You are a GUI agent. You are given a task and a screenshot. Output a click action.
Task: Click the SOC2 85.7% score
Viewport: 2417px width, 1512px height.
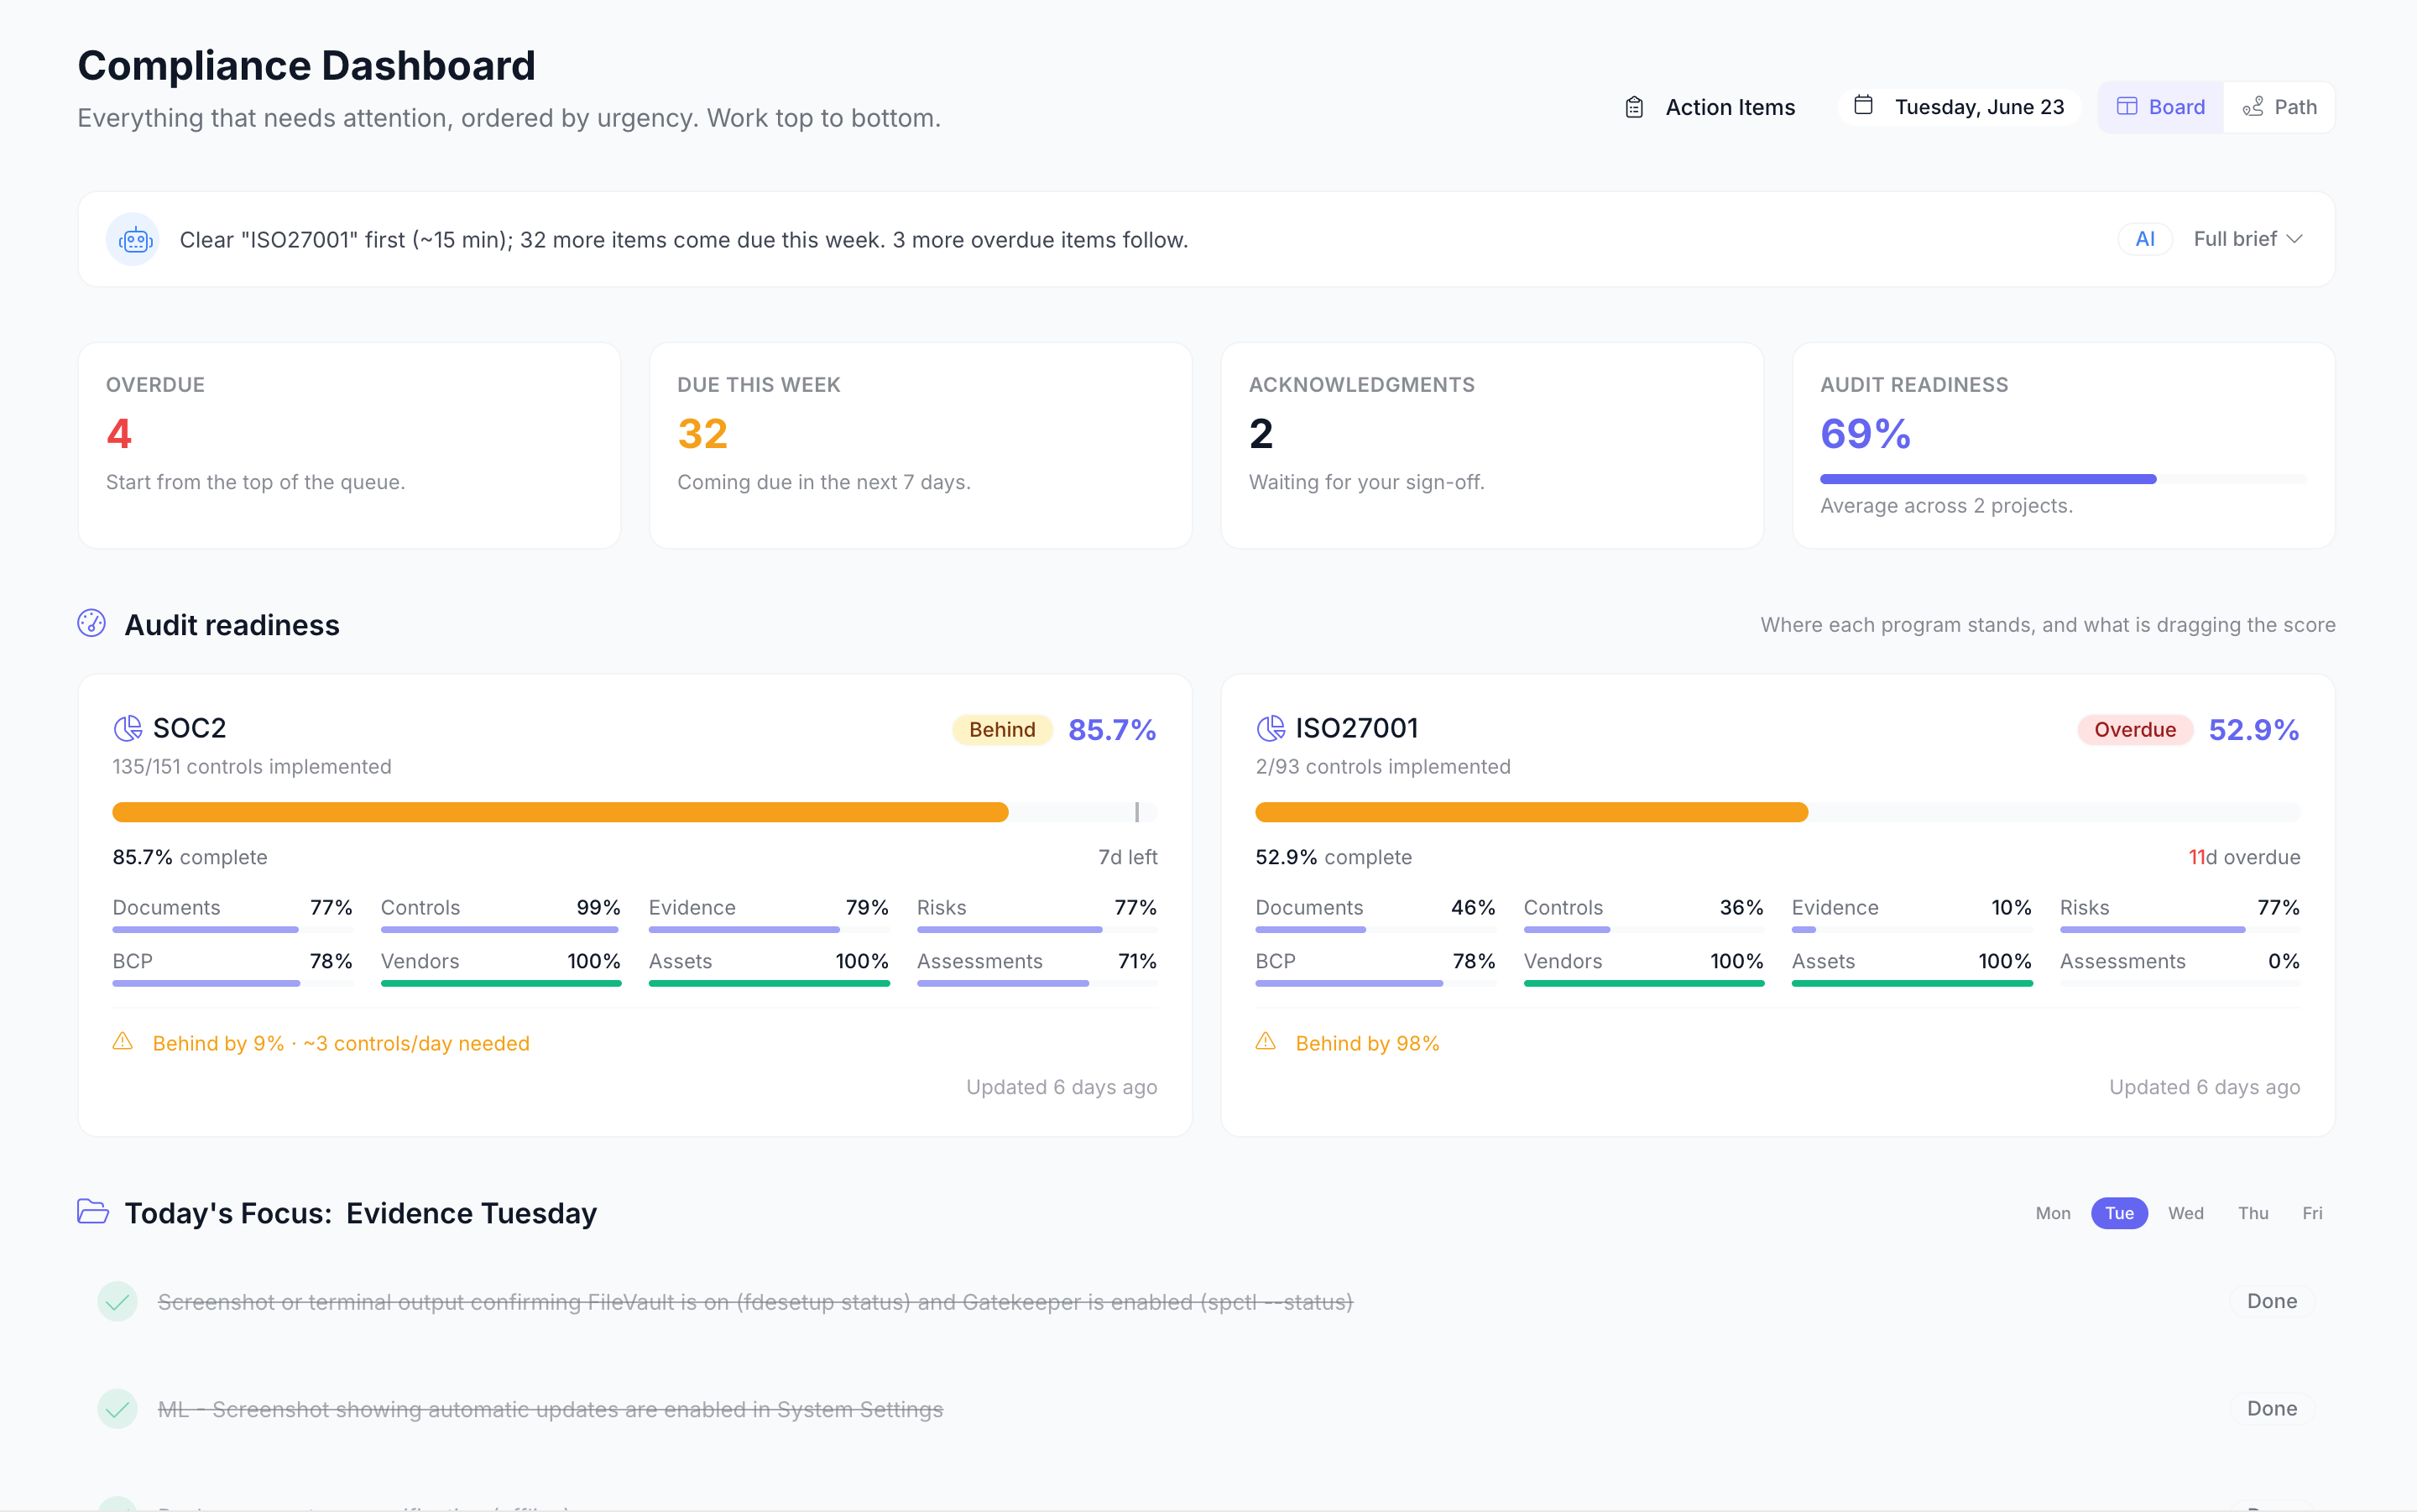point(1112,729)
